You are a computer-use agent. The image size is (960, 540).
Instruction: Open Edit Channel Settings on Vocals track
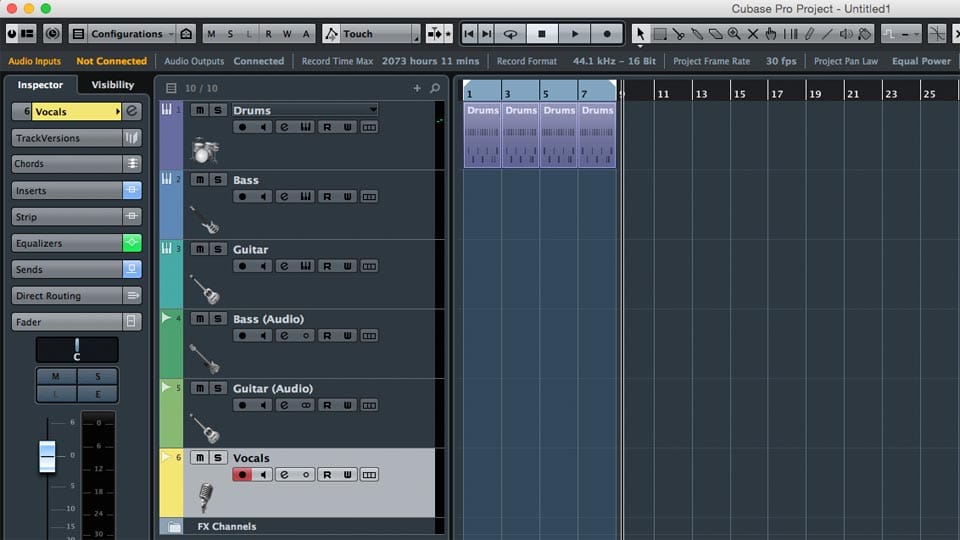pos(284,474)
